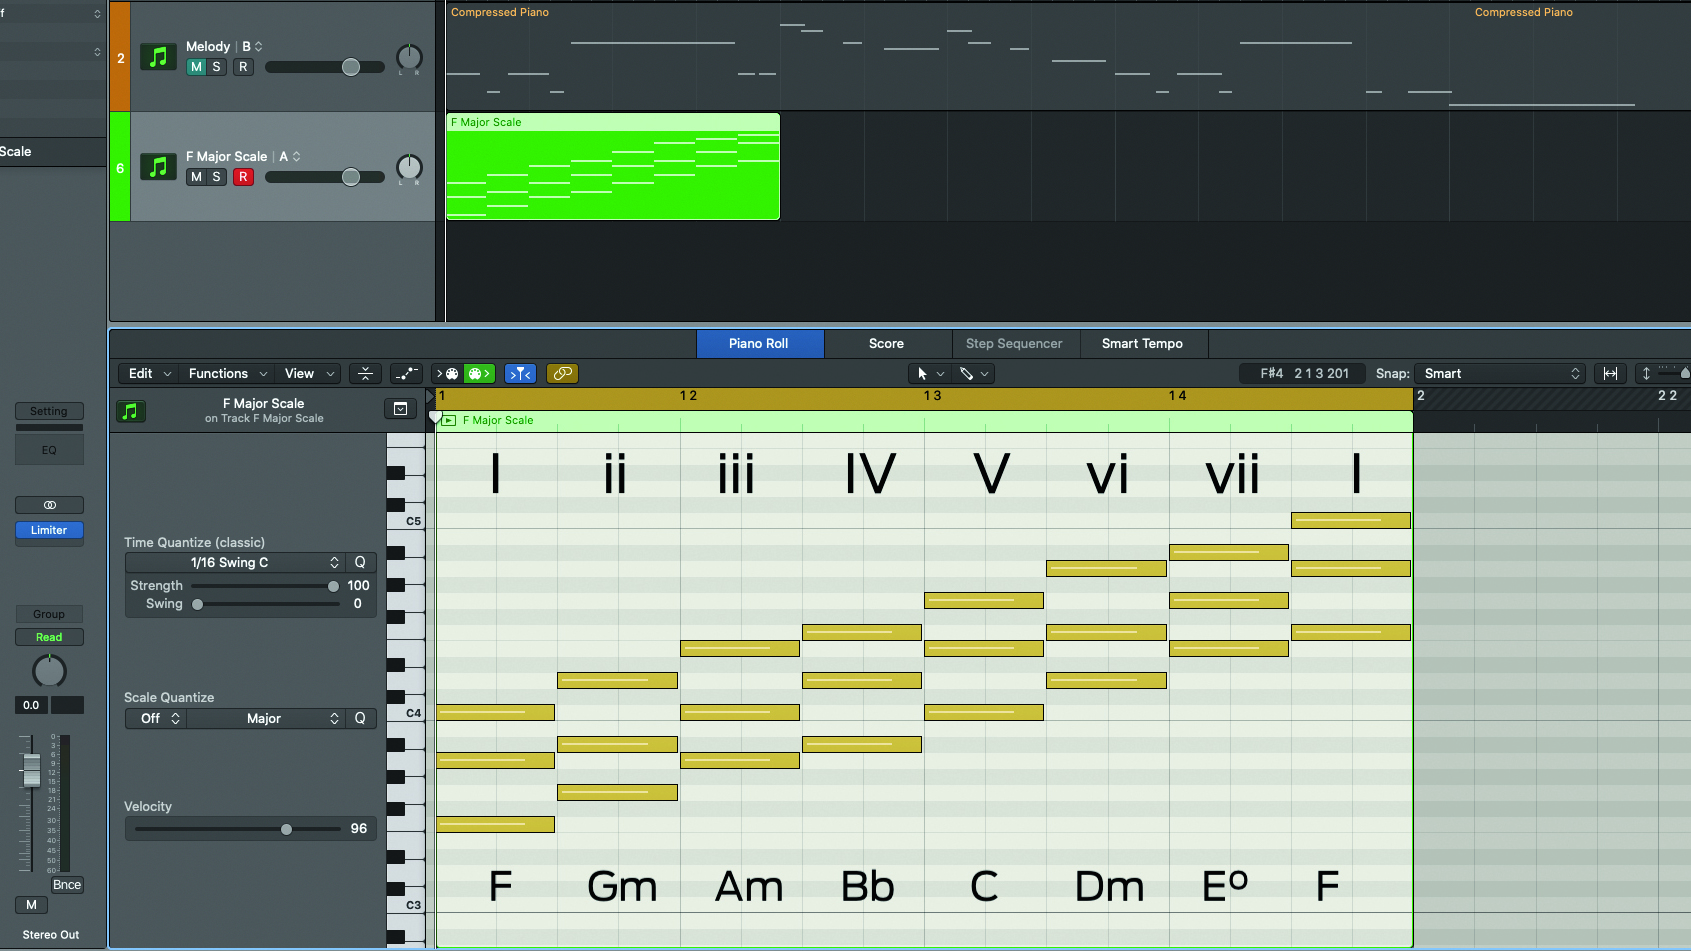Click the piano roll region music note icon

pos(130,411)
